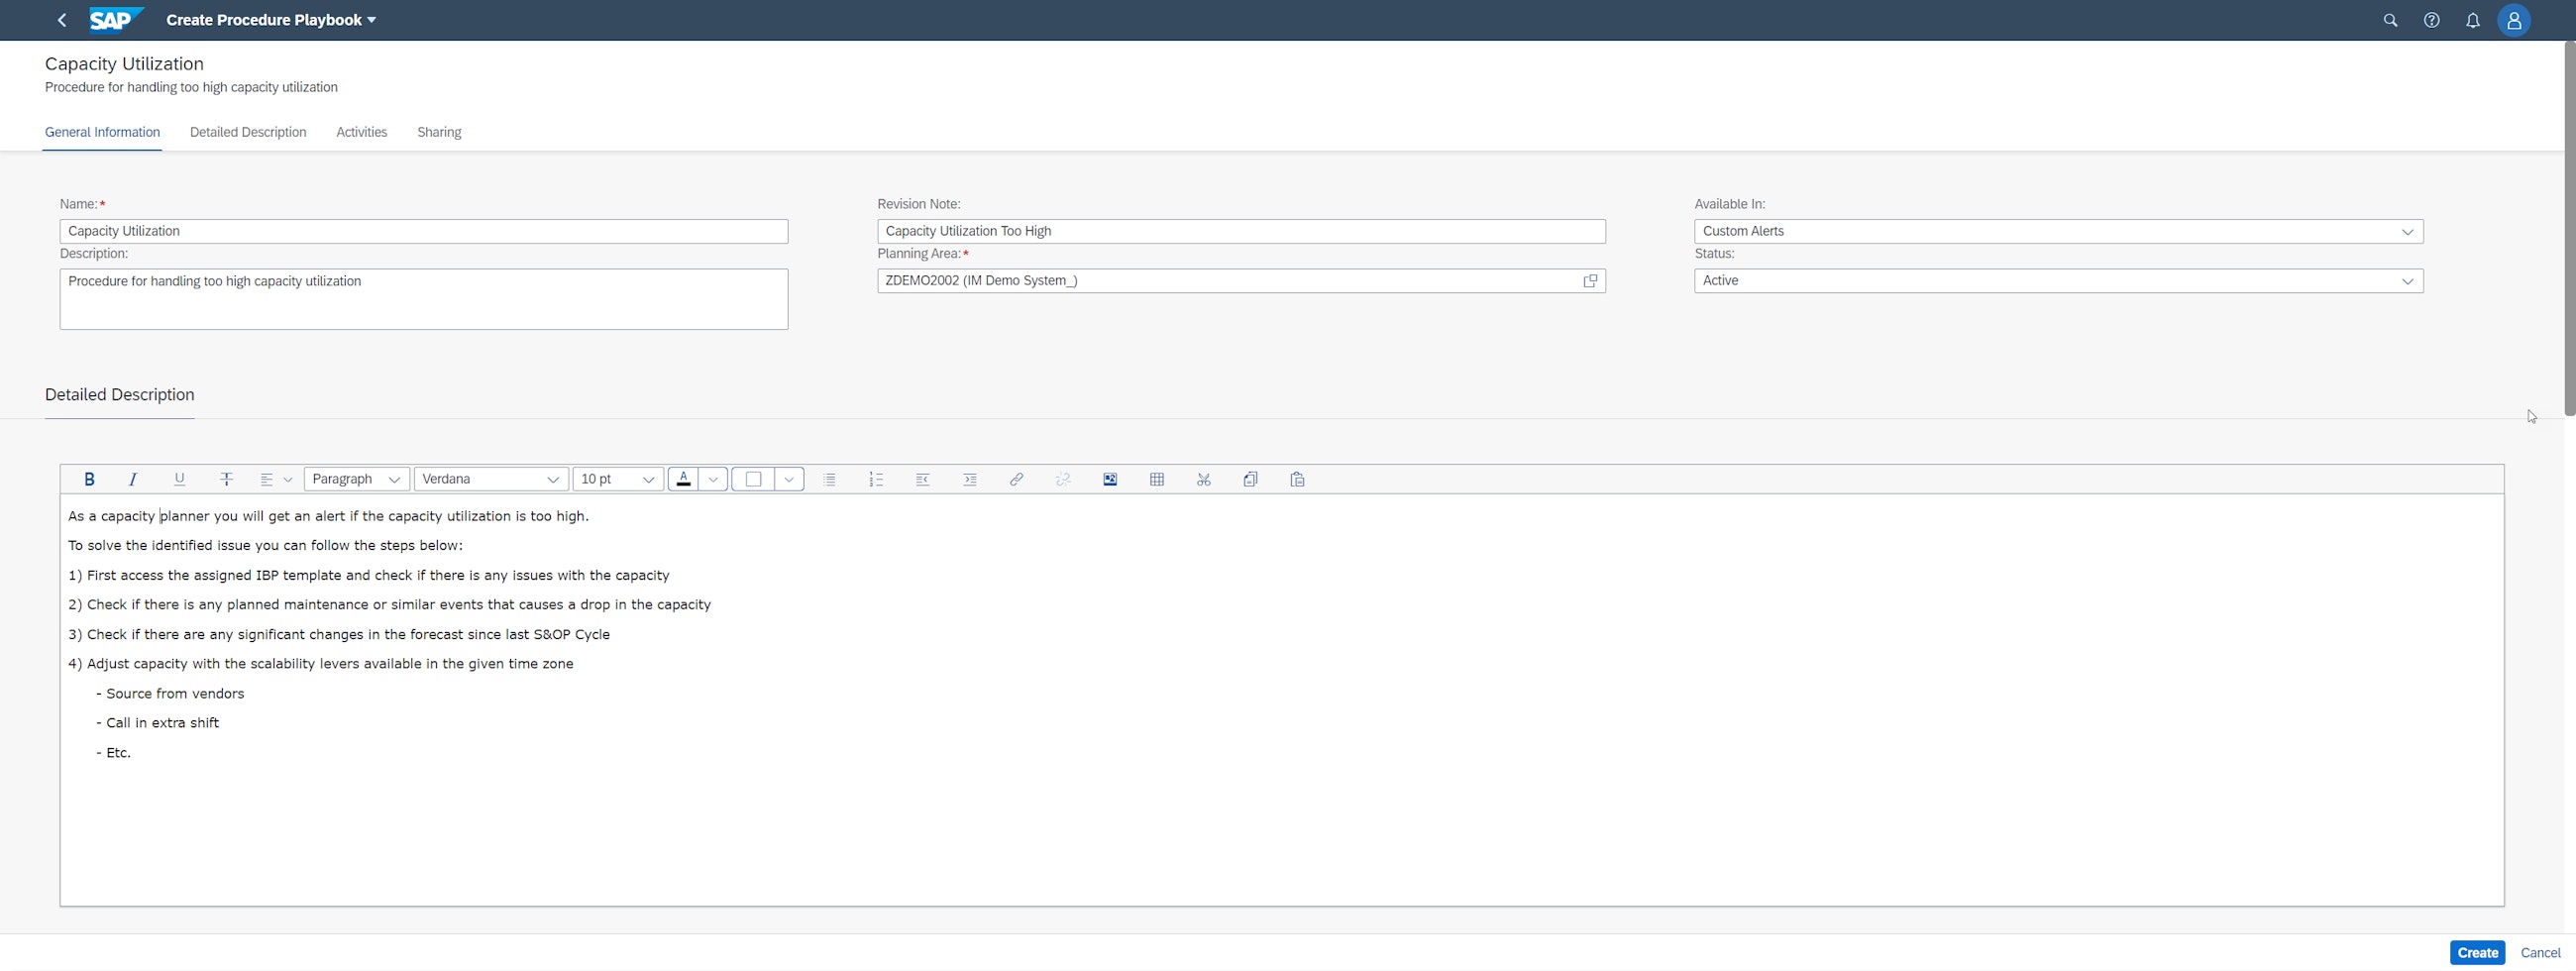Viewport: 2576px width, 971px height.
Task: Switch to the Activities tab
Action: click(361, 132)
